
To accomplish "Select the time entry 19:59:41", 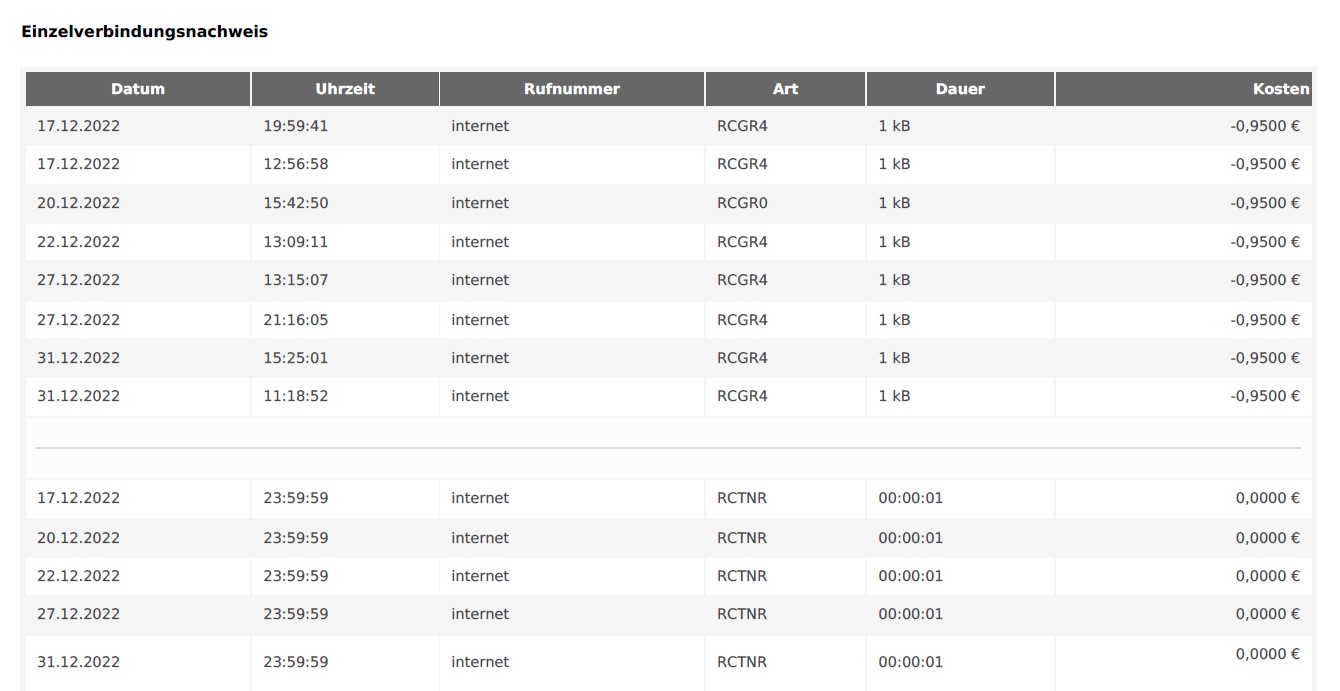I will [296, 126].
